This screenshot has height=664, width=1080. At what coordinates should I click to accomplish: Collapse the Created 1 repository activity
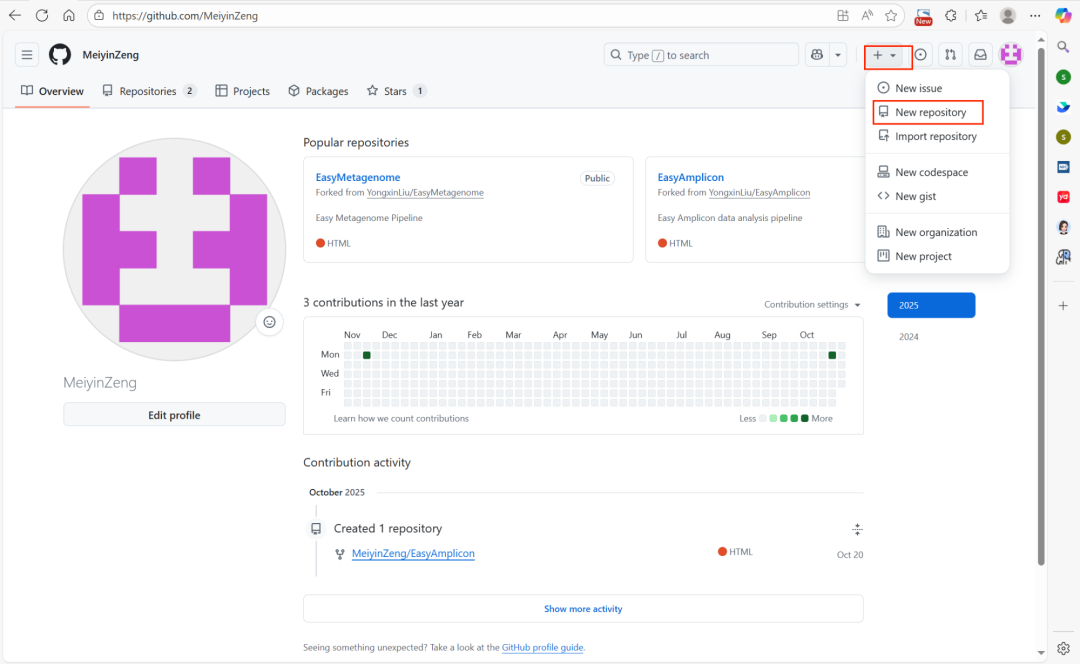click(x=858, y=529)
